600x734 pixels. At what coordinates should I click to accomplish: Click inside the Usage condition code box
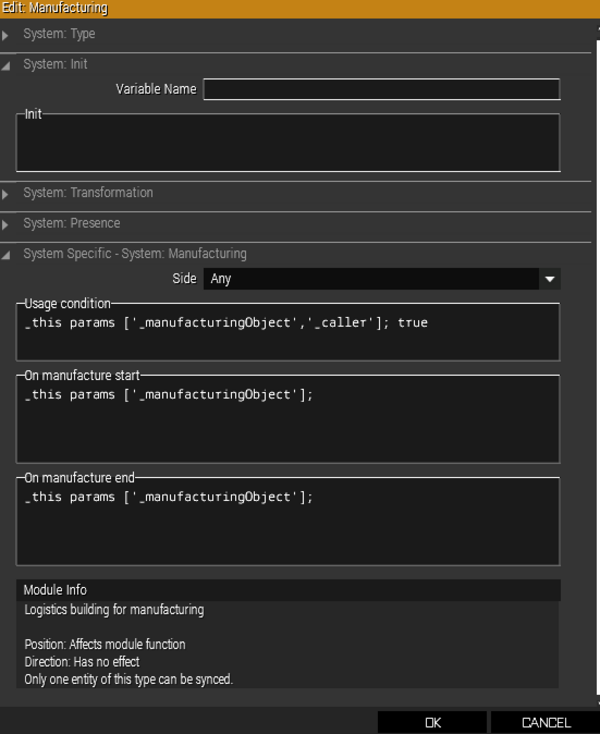pos(288,332)
